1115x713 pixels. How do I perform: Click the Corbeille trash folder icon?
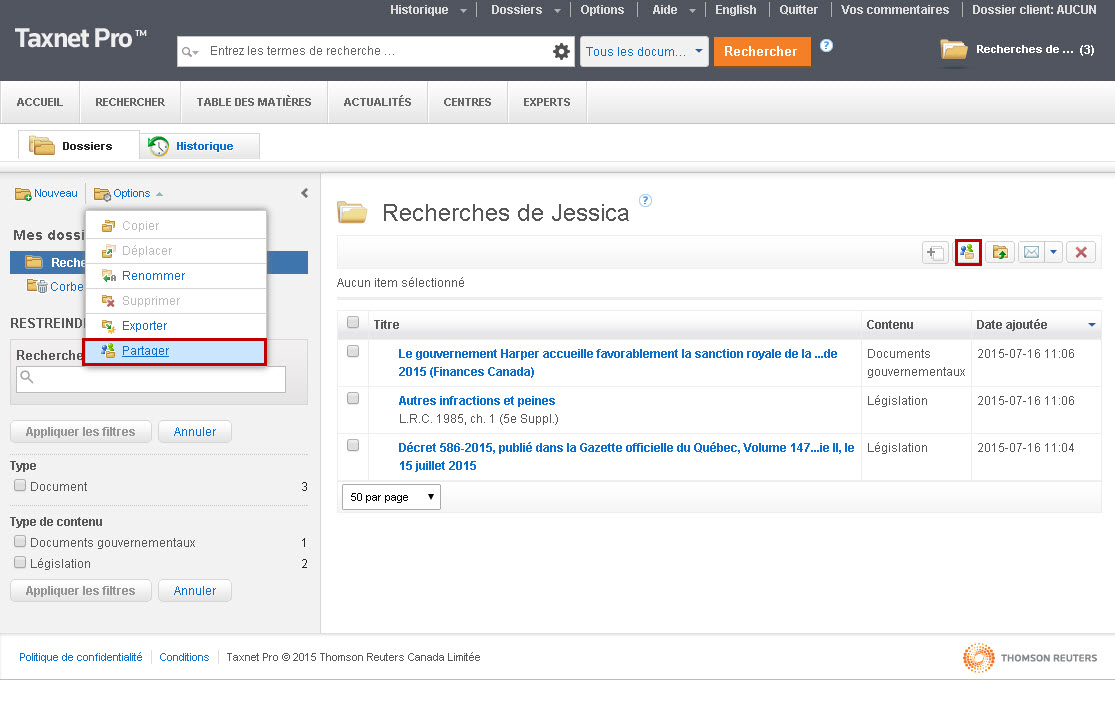pos(37,286)
